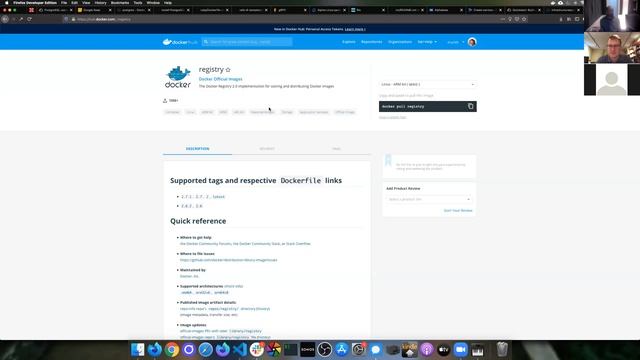Open the GitHub issues URL link
Viewport: 640px width, 360px height.
coord(229,260)
